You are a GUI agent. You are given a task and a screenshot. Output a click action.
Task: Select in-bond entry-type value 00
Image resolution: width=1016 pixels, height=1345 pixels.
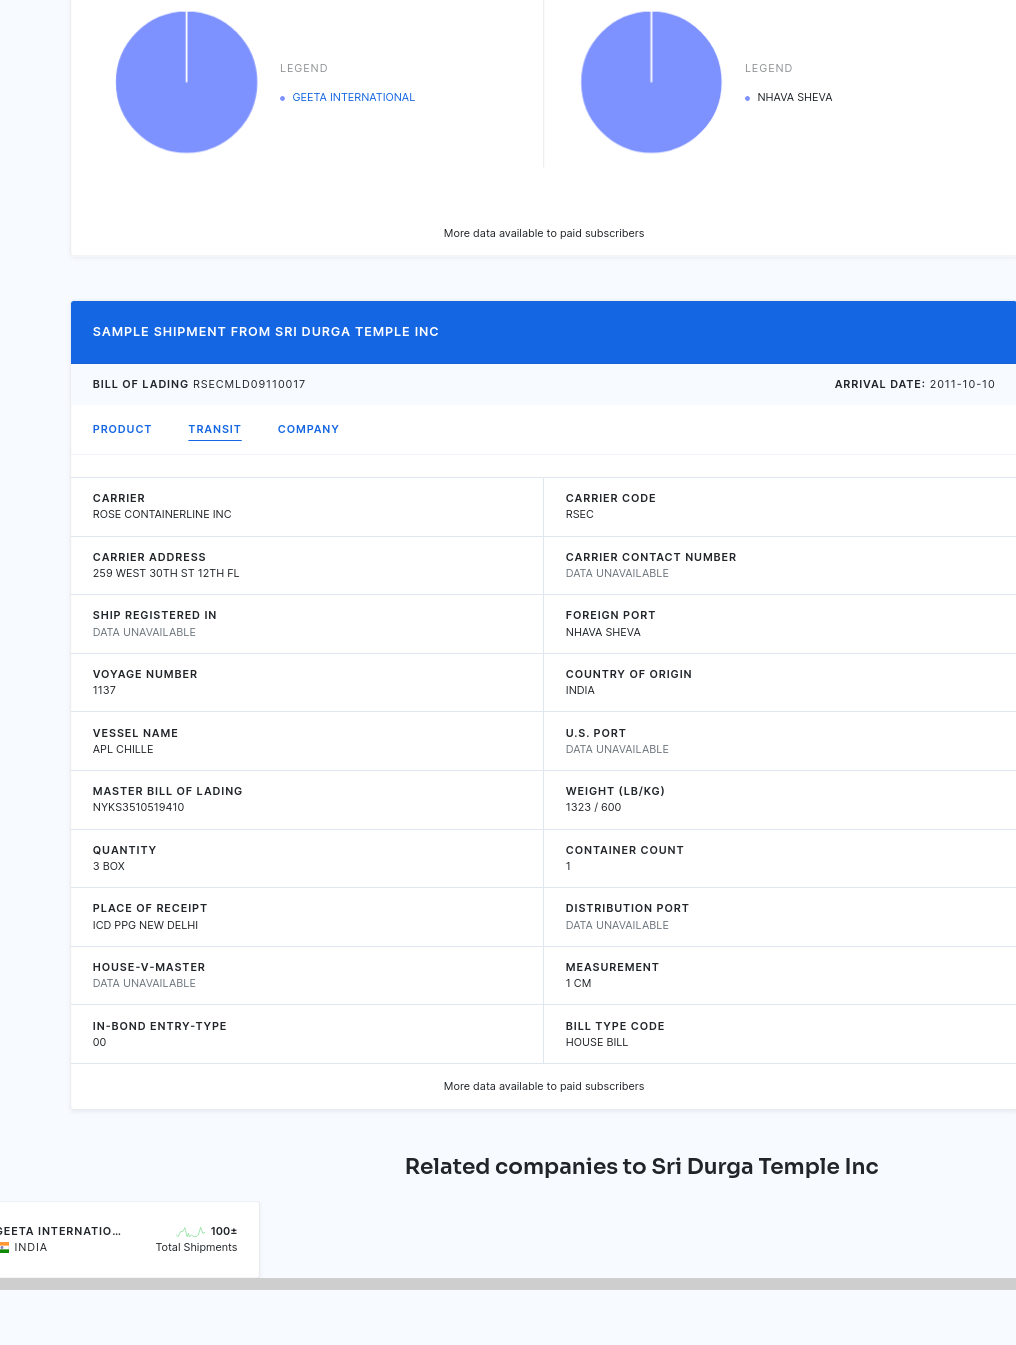pyautogui.click(x=99, y=1042)
